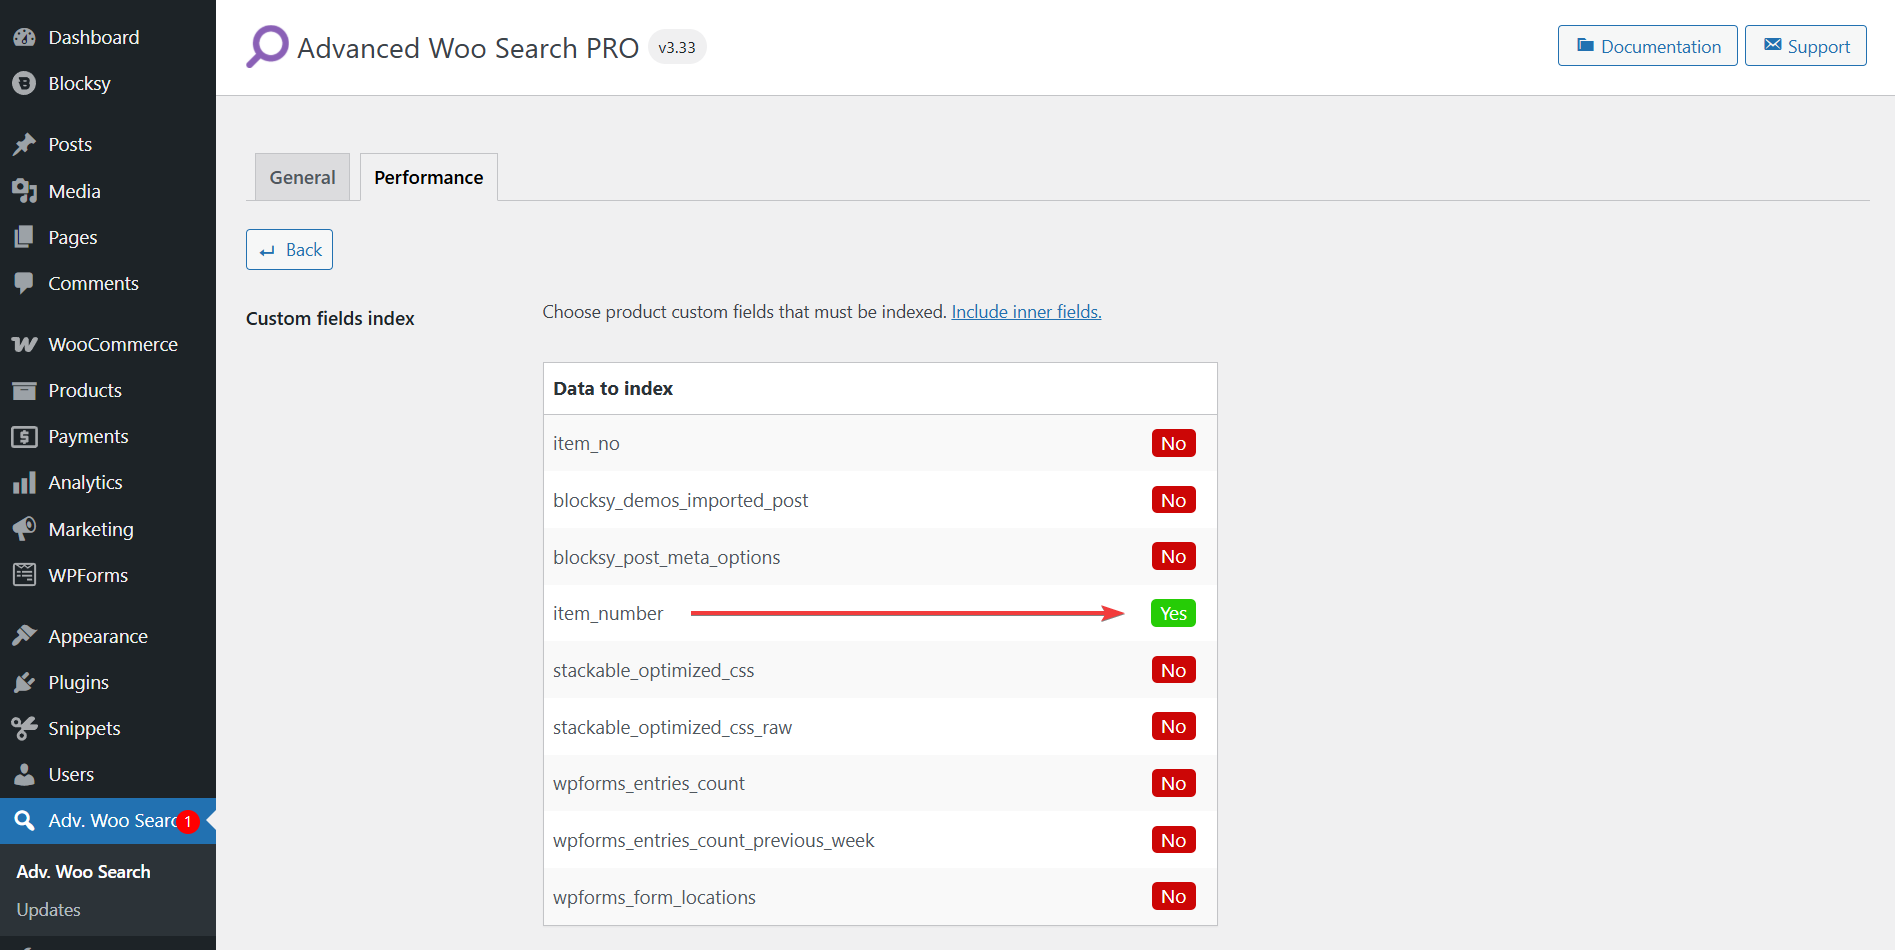
Task: Click the Users person icon
Action: pos(24,774)
